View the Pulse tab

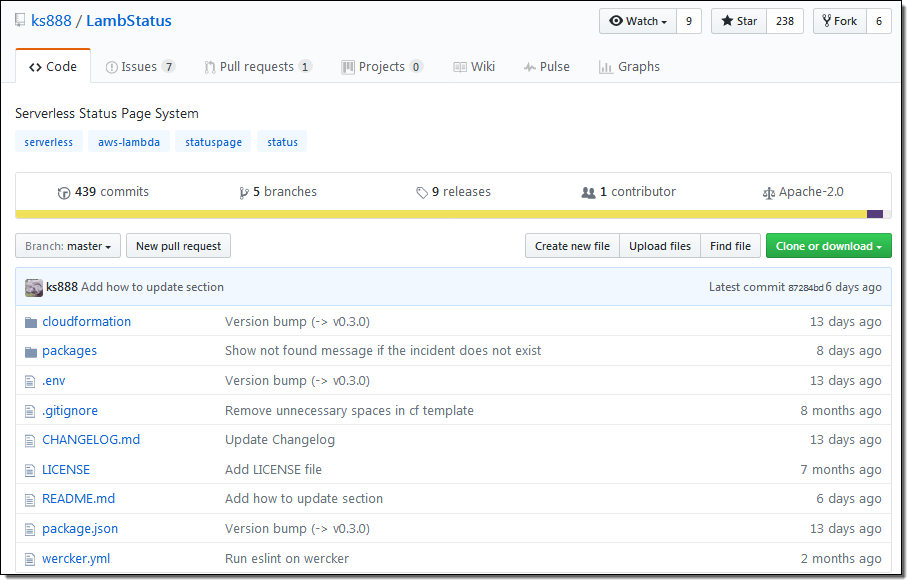click(x=547, y=67)
